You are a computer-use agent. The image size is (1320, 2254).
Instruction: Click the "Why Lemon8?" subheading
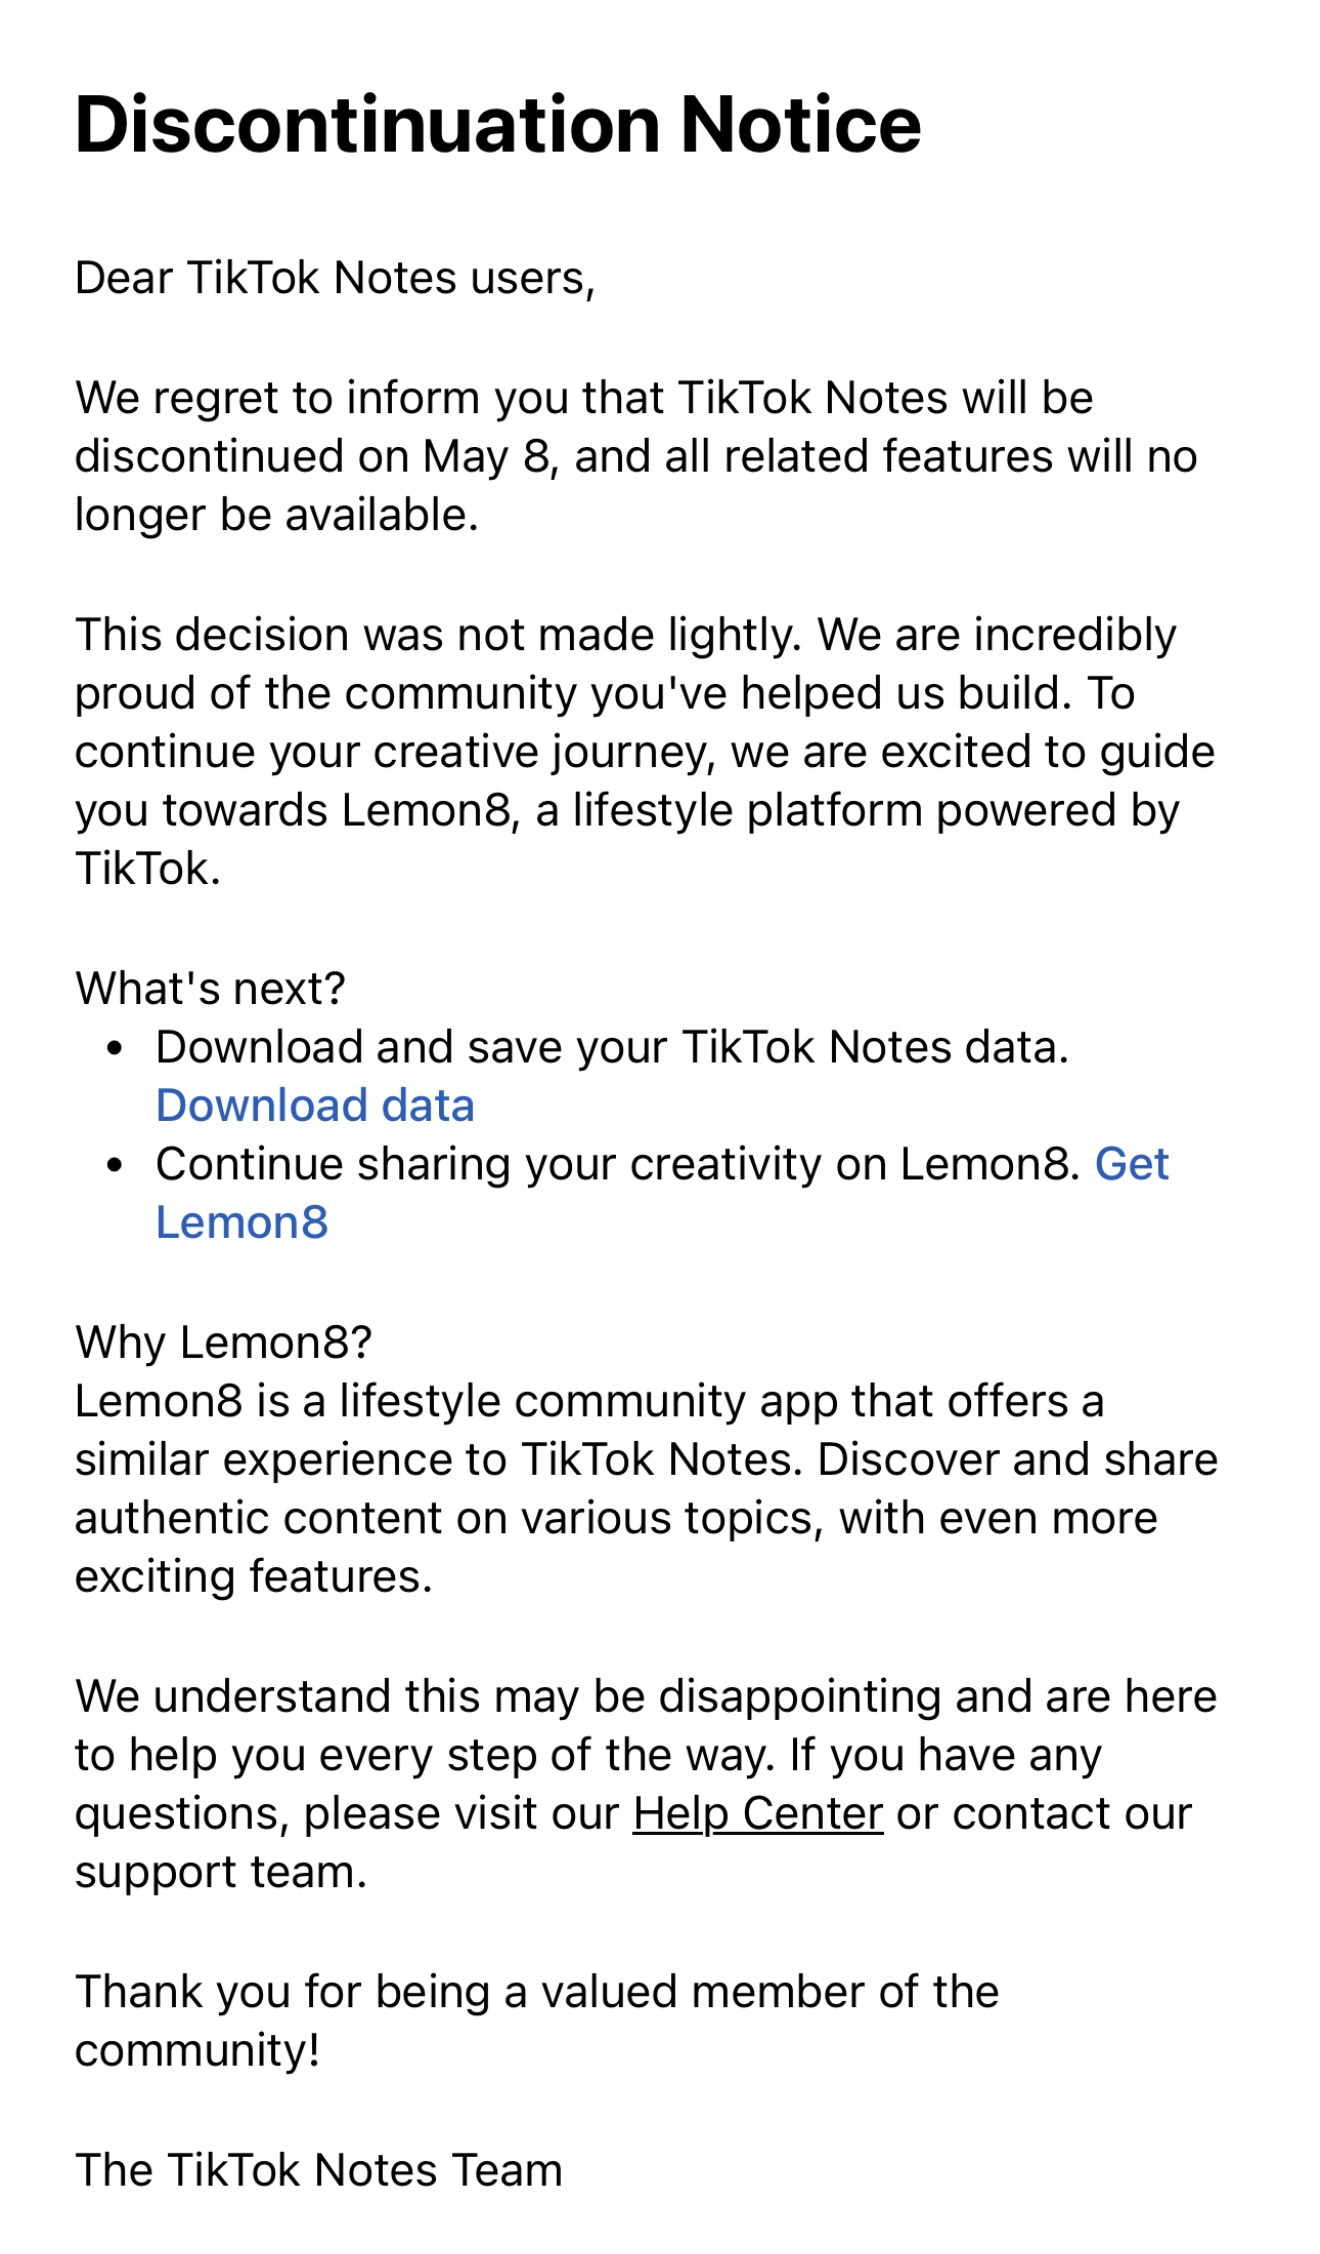point(223,1342)
